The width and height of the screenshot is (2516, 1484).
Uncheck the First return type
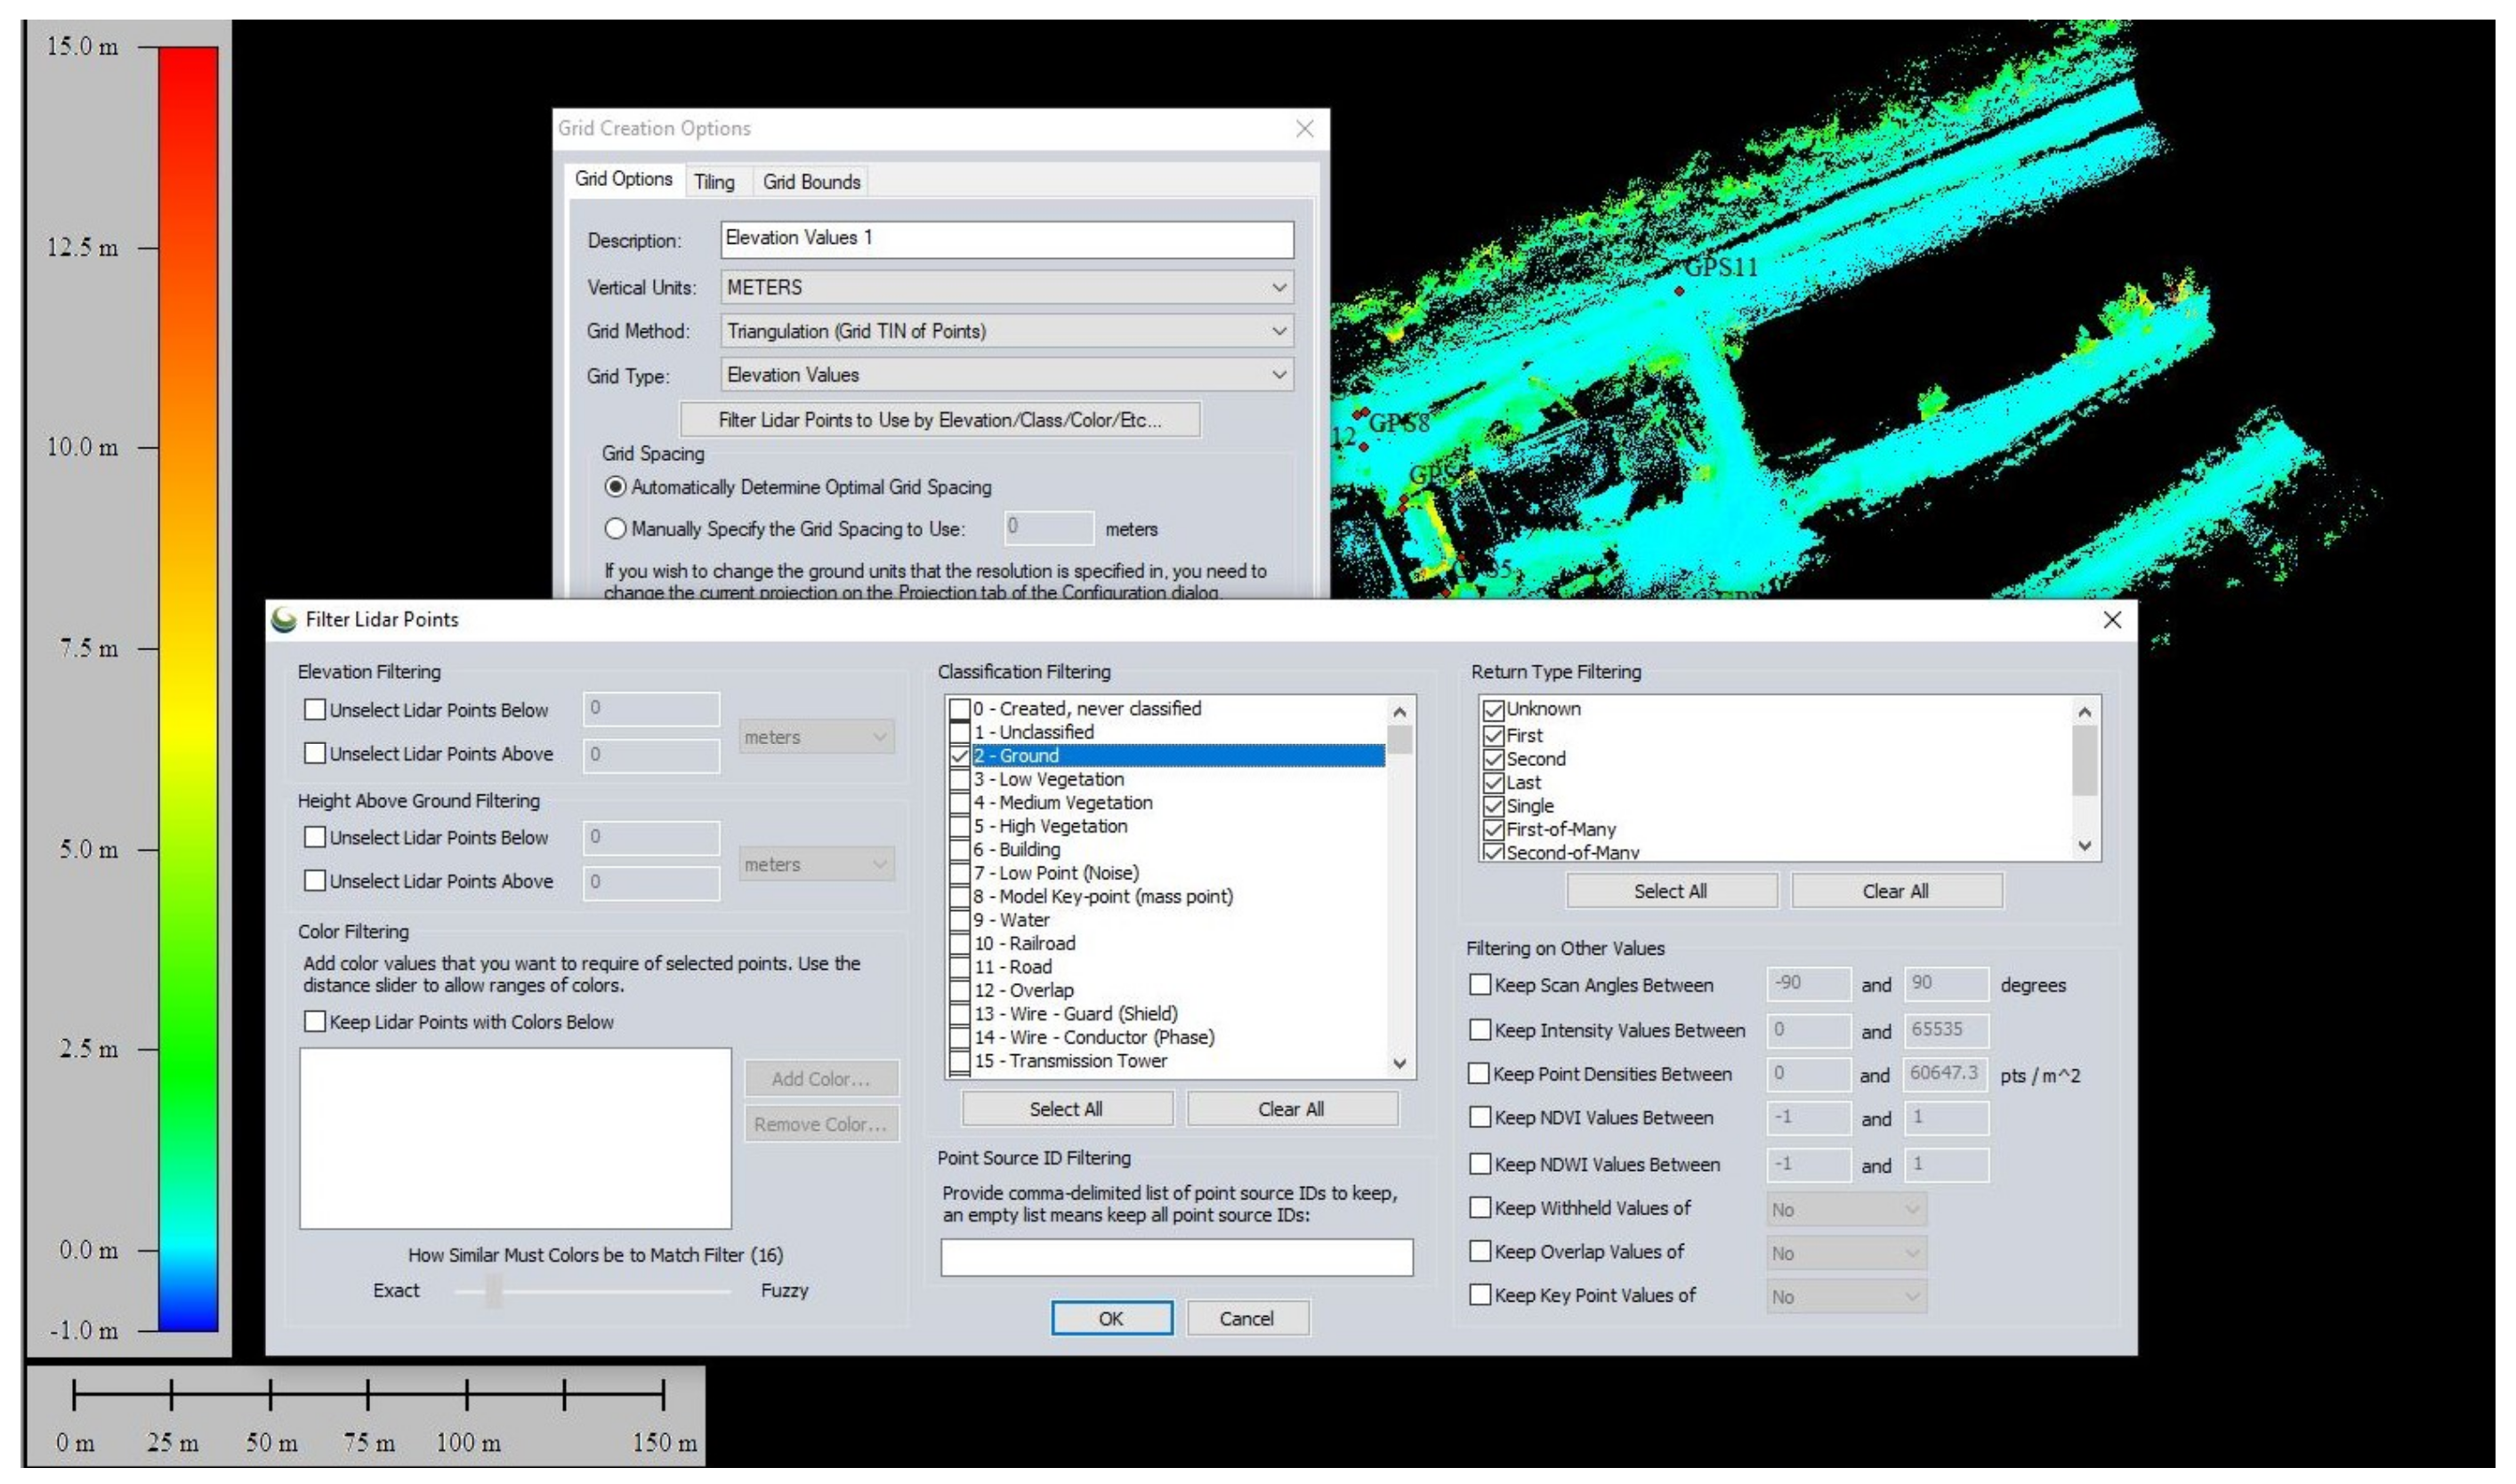pos(1493,735)
